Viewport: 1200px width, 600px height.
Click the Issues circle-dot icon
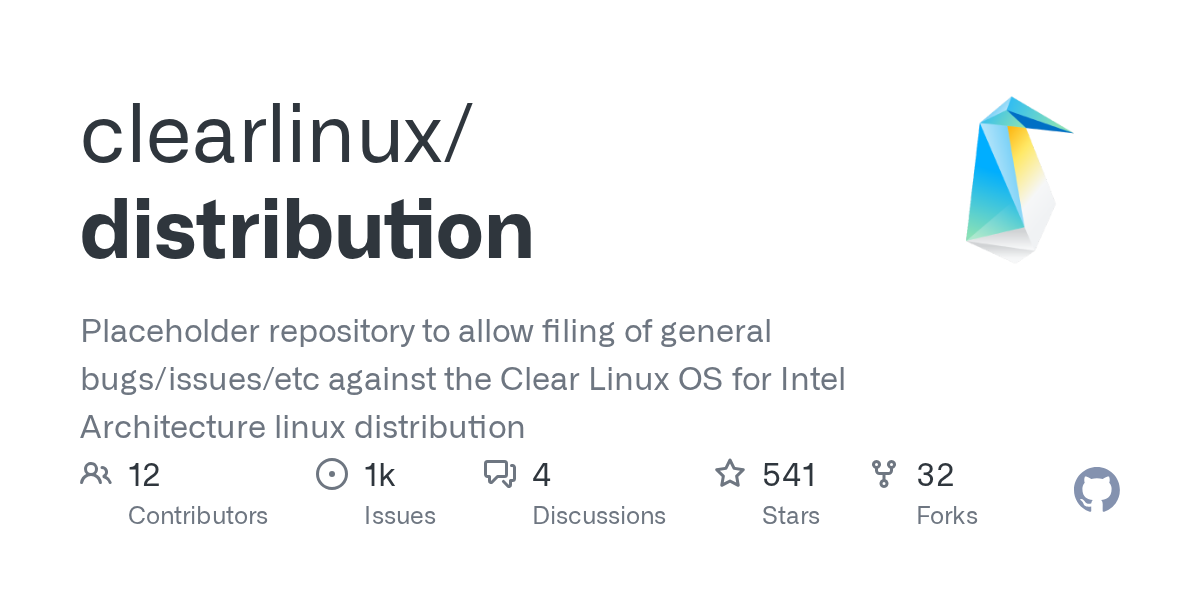click(331, 474)
